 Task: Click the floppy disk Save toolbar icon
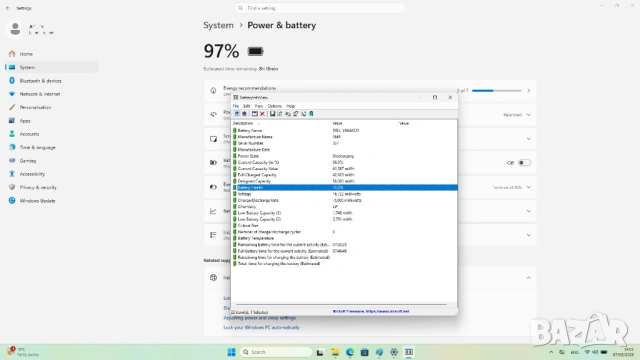(x=272, y=114)
